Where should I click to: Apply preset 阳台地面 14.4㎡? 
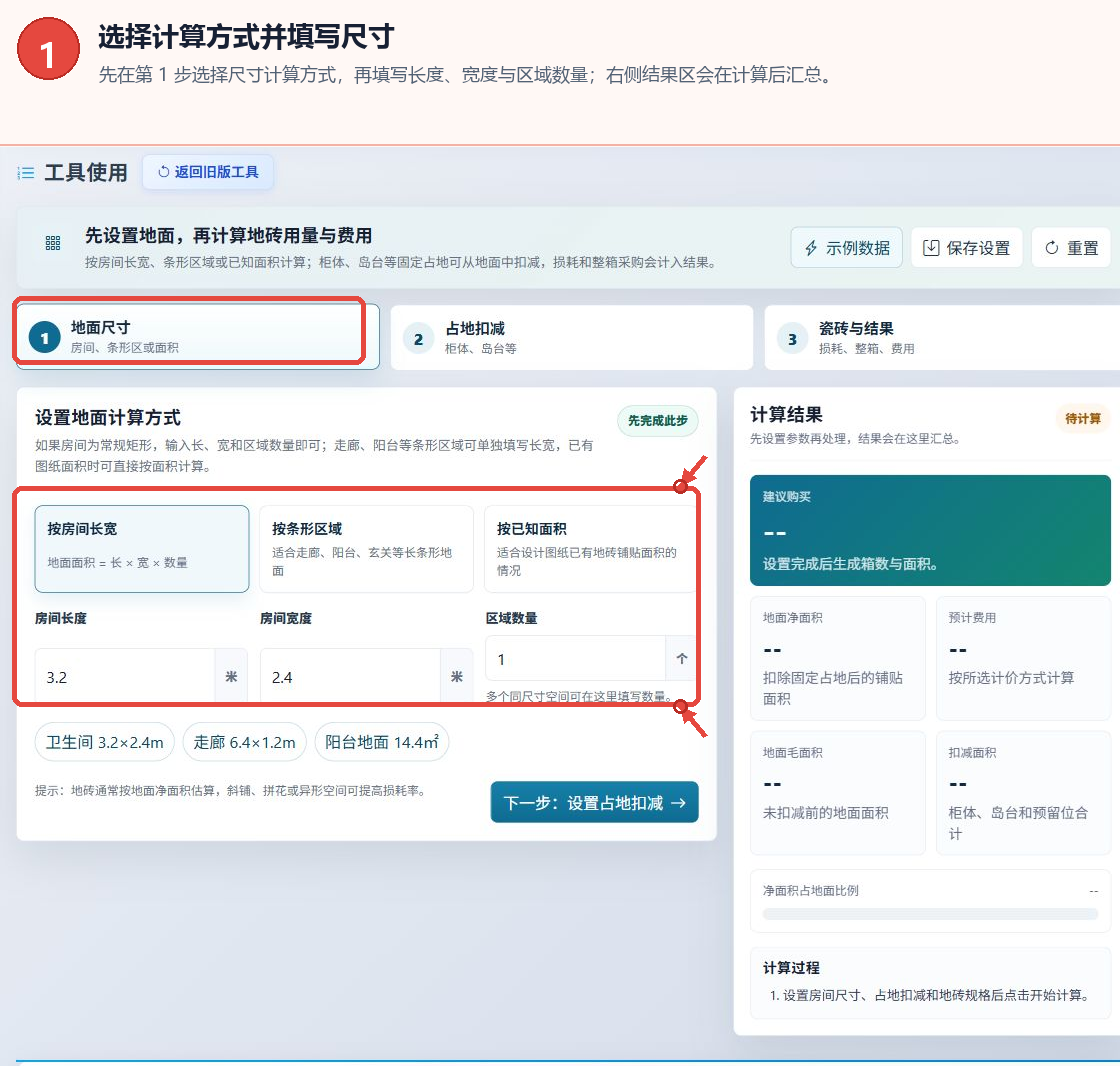tap(381, 742)
